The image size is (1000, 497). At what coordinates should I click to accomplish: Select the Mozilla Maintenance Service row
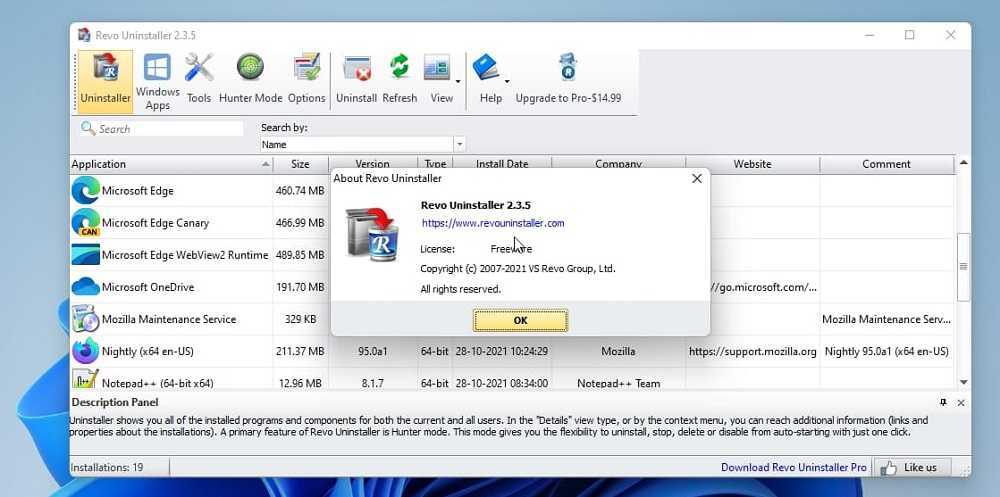pos(169,320)
